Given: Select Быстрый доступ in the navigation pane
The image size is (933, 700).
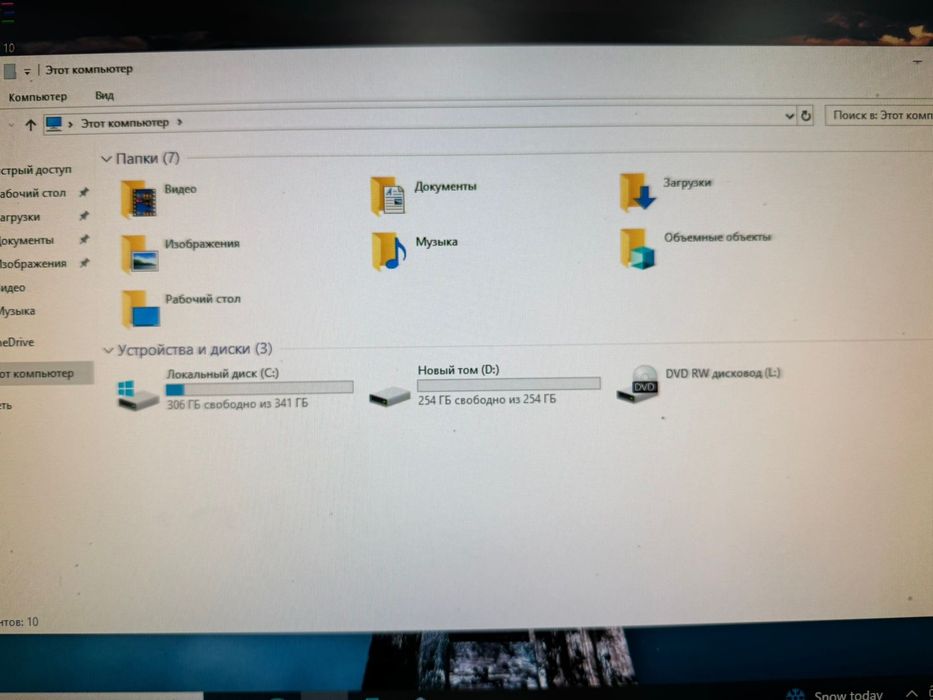Looking at the screenshot, I should click(36, 170).
